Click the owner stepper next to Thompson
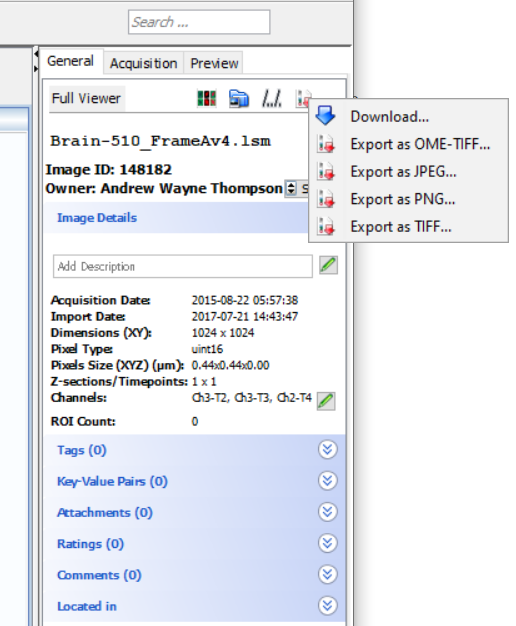Image resolution: width=516 pixels, height=626 pixels. (x=291, y=188)
